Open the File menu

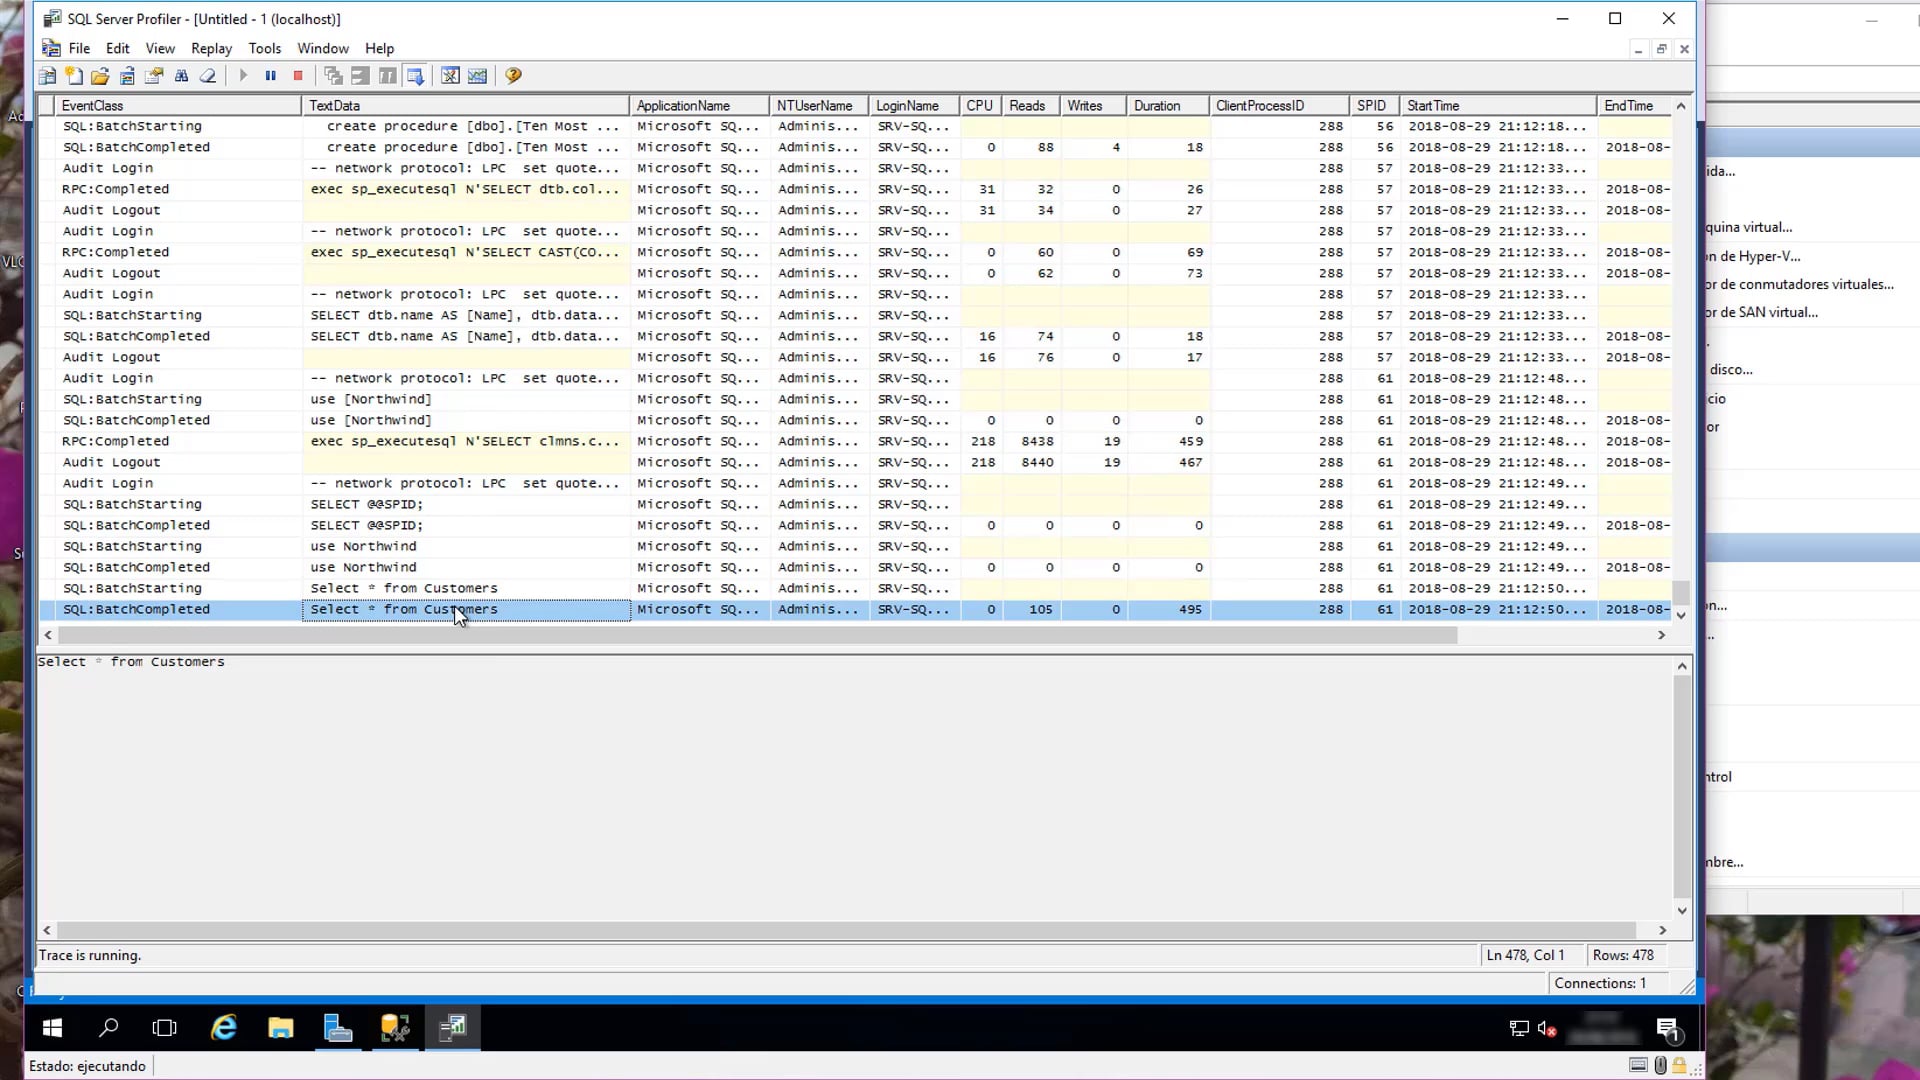(x=79, y=48)
